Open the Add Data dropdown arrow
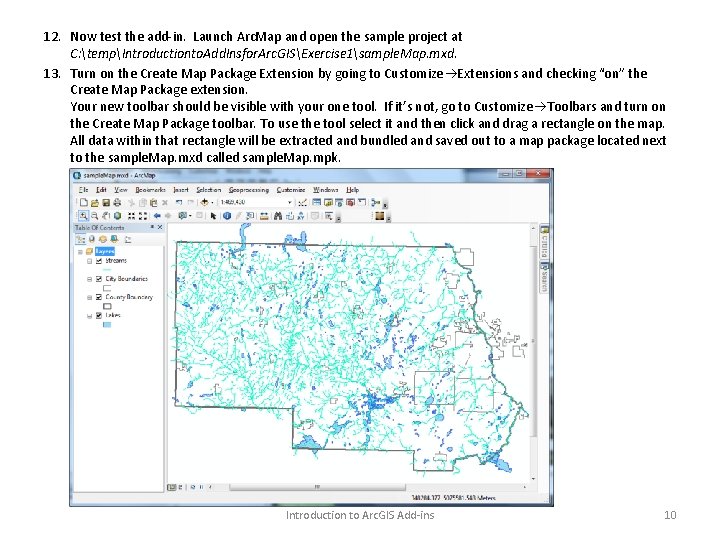Image resolution: width=720 pixels, height=540 pixels. pos(212,202)
